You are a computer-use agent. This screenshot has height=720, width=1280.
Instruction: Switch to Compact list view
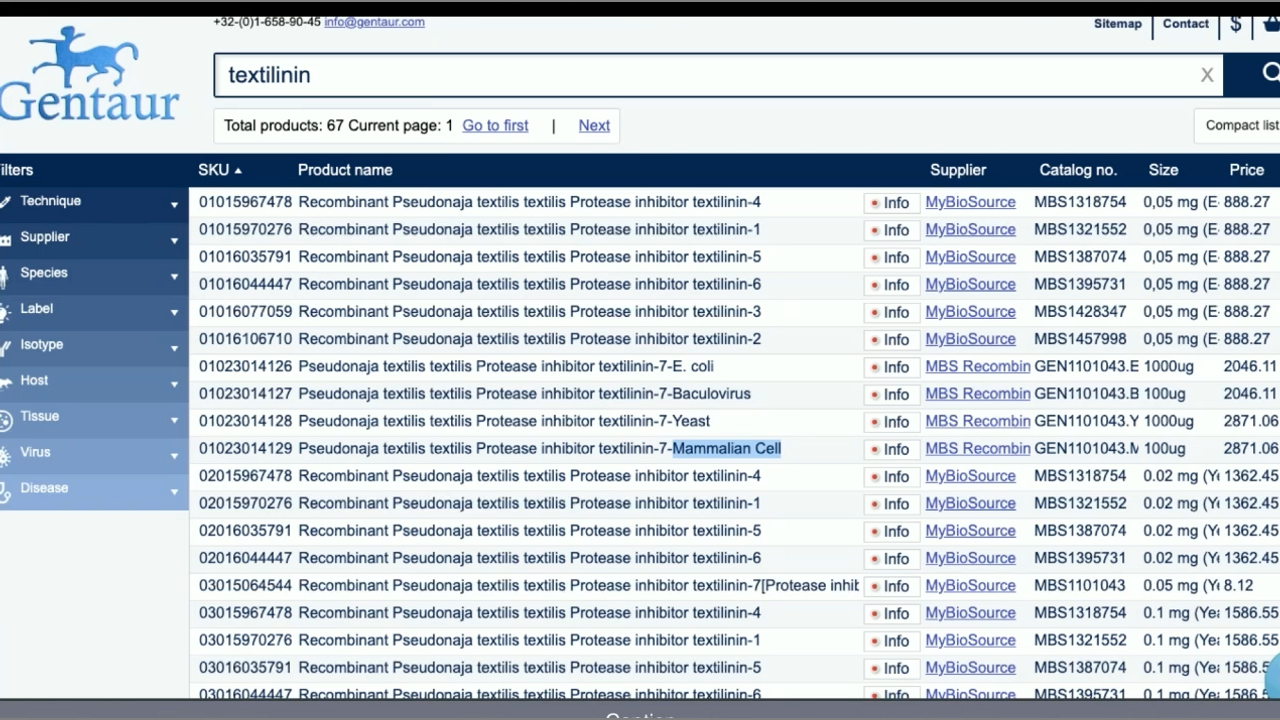click(1241, 126)
